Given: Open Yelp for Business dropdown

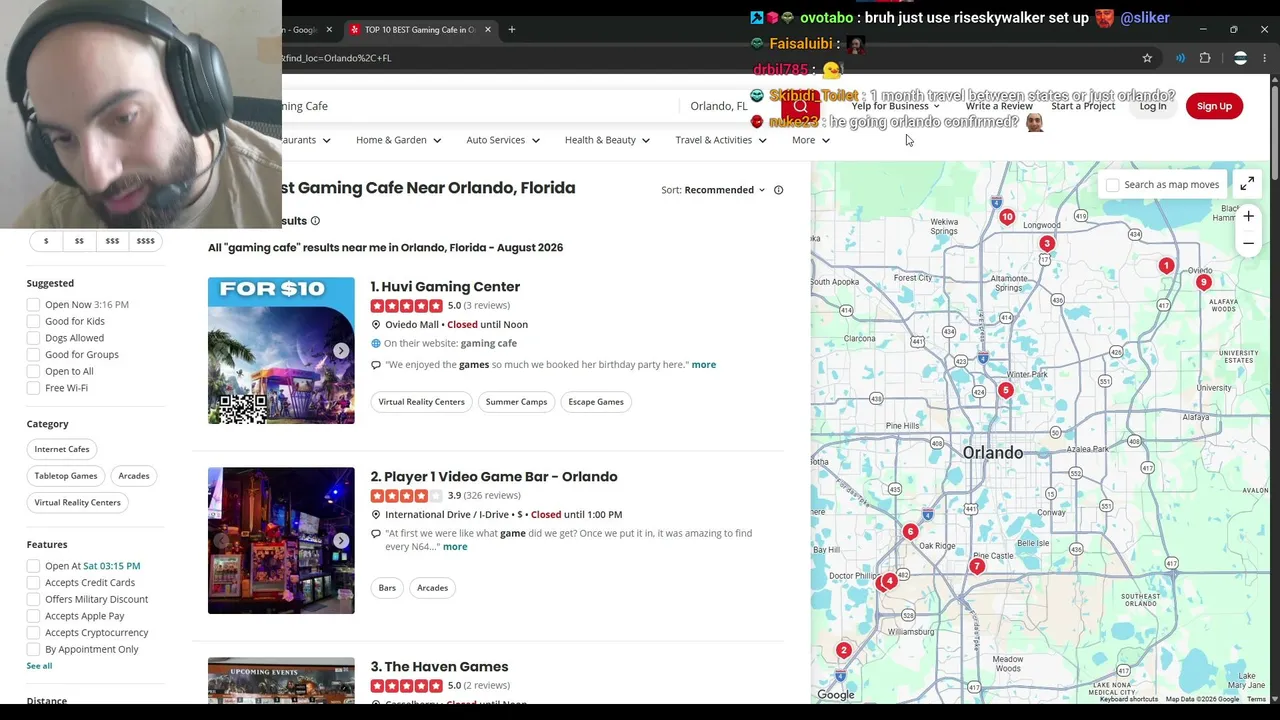Looking at the screenshot, I should click(x=895, y=106).
